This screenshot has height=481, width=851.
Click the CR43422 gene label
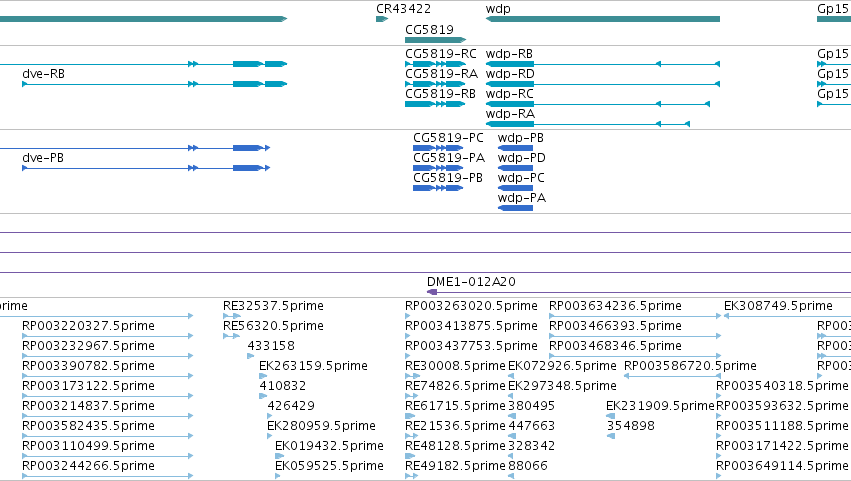coord(403,9)
